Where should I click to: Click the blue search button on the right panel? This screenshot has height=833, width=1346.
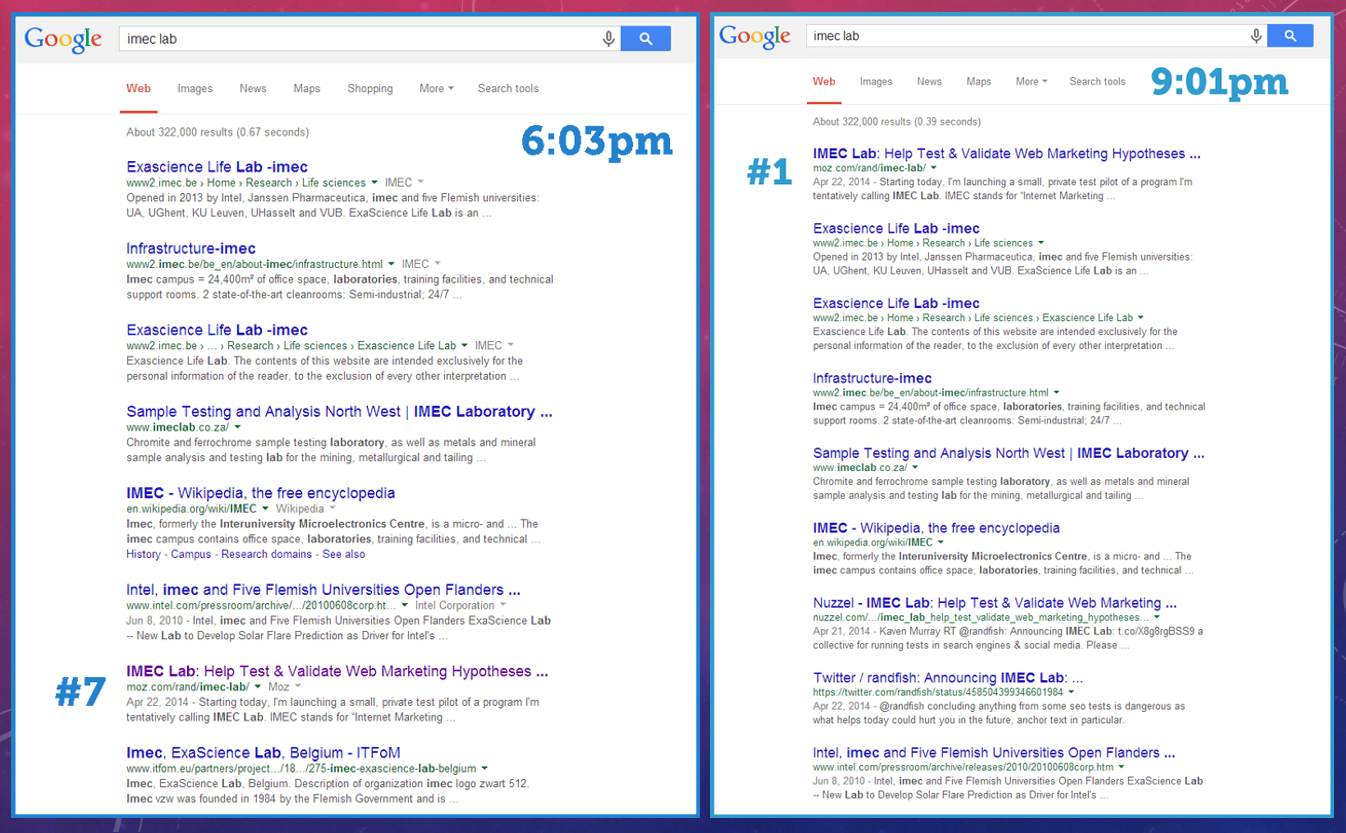[x=1290, y=35]
